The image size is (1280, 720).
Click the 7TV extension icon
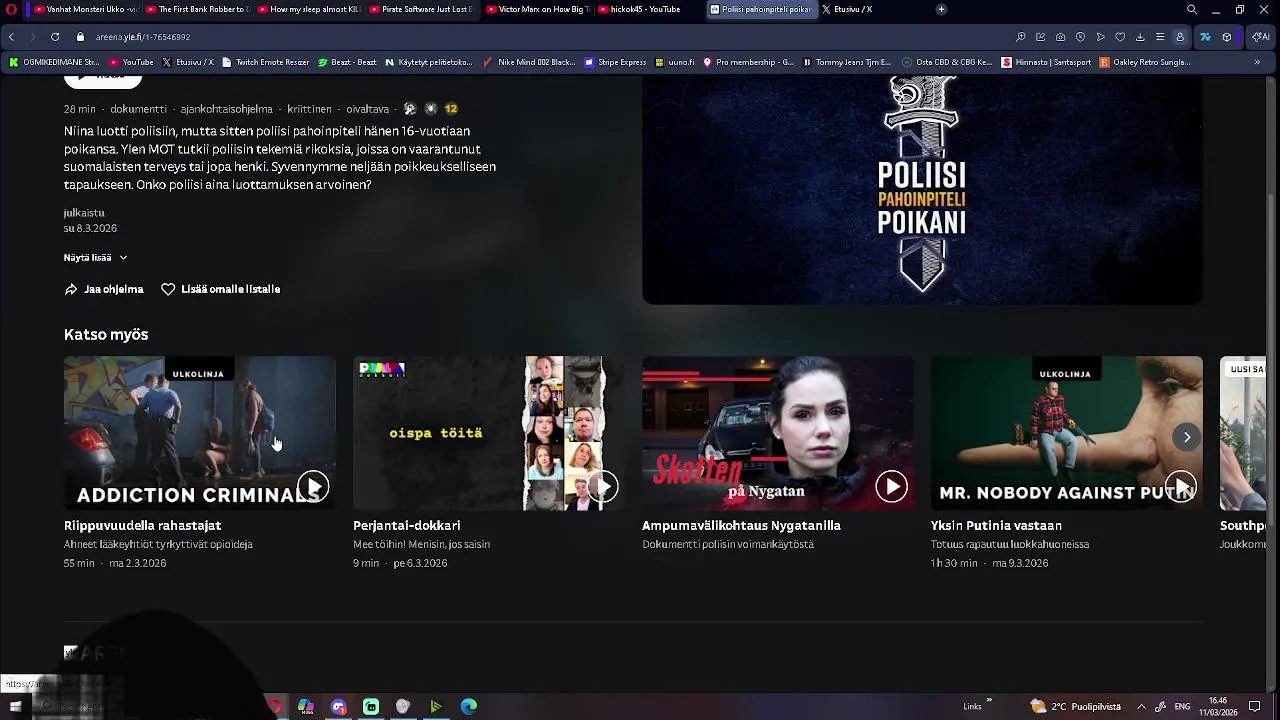click(x=1205, y=37)
